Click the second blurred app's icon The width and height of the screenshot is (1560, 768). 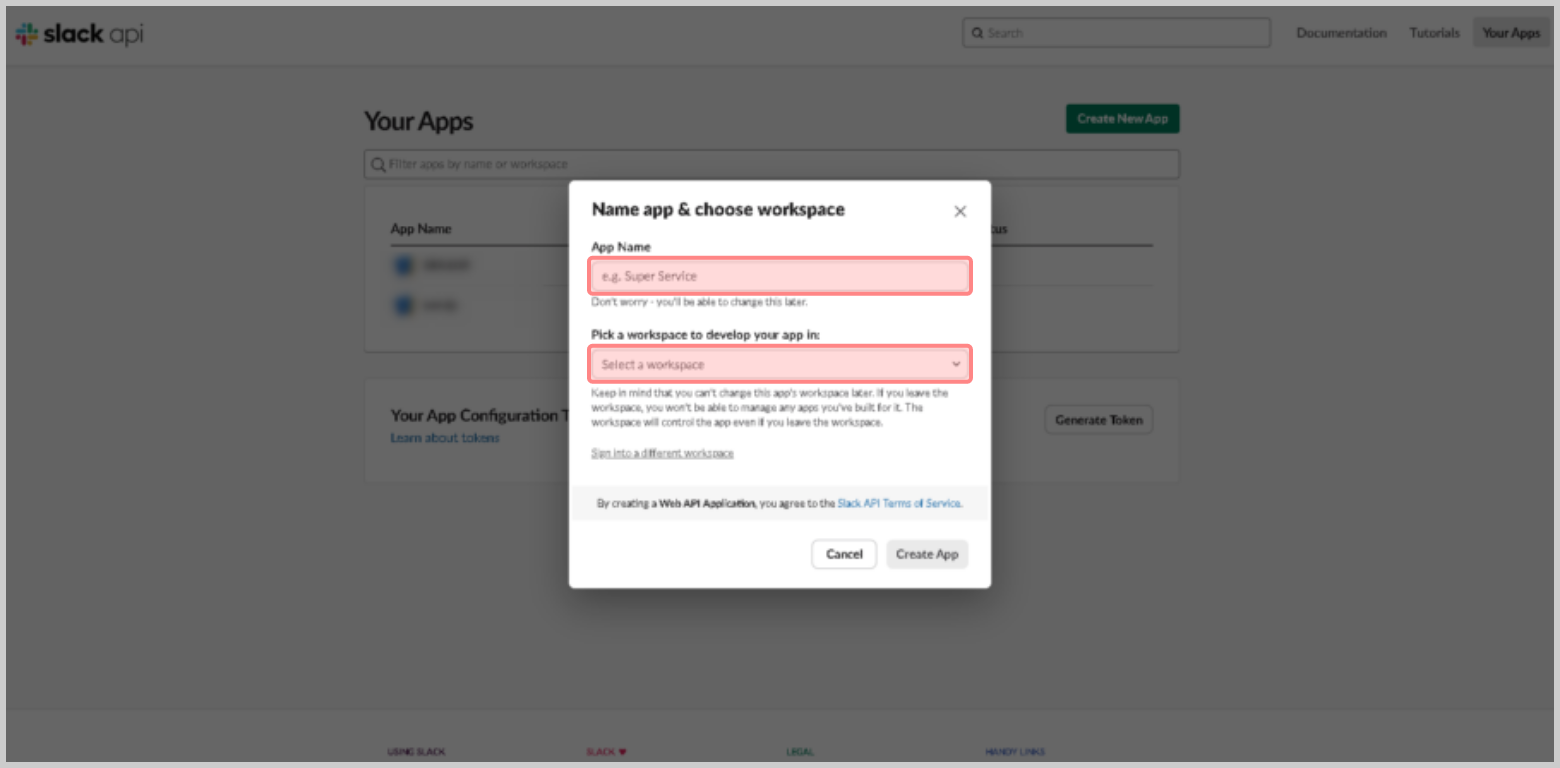point(404,304)
